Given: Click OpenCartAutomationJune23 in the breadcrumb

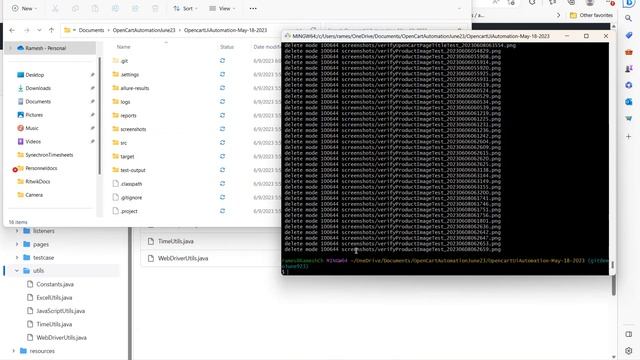Looking at the screenshot, I should pos(144,30).
